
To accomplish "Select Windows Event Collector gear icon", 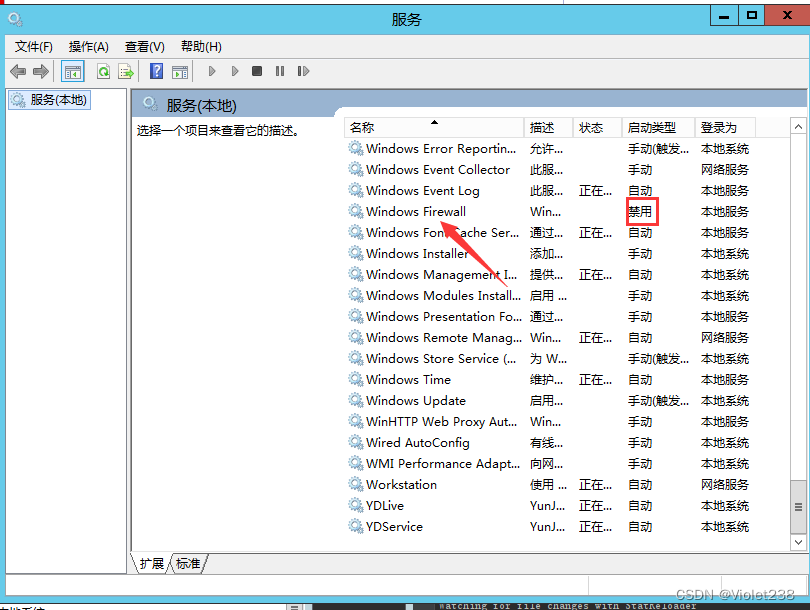I will (x=355, y=169).
